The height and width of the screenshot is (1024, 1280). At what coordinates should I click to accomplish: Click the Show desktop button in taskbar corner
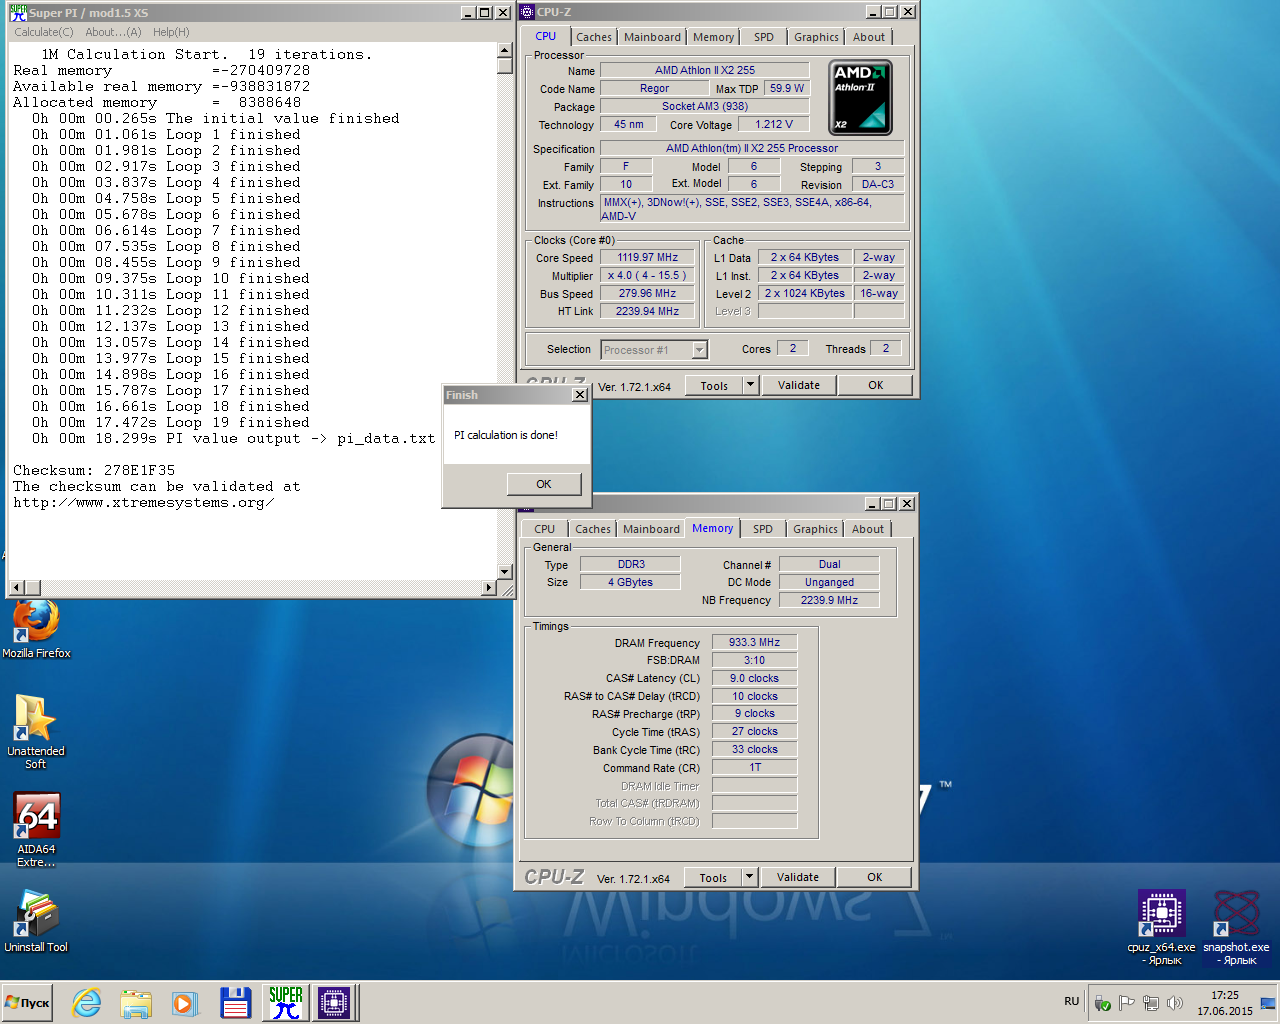pos(1269,1003)
